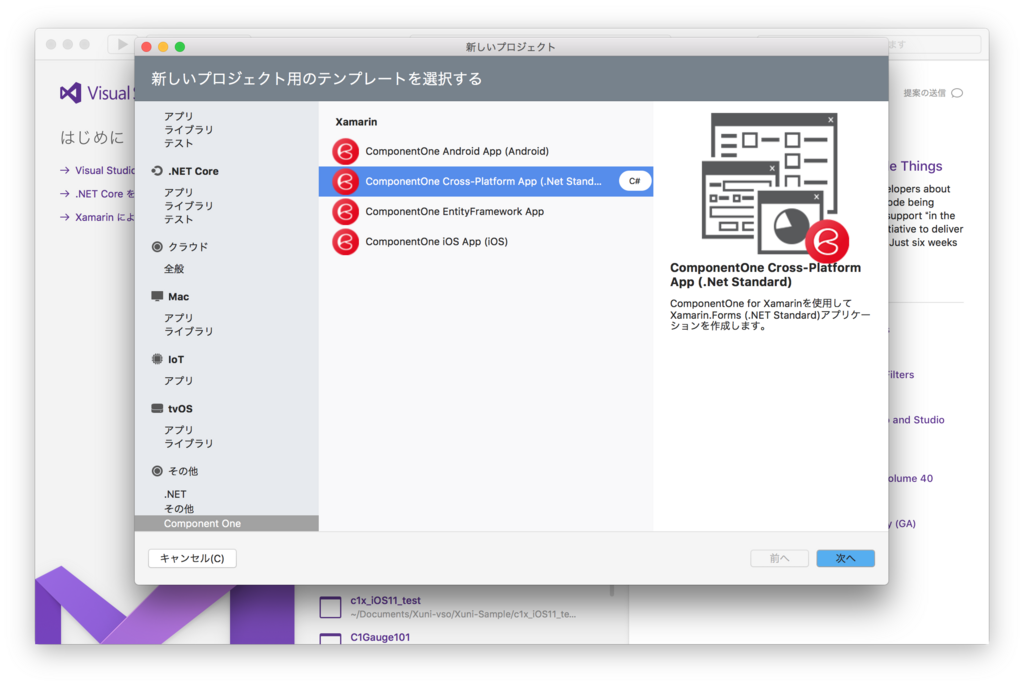This screenshot has width=1024, height=686.
Task: Select the top アプリ category item
Action: click(178, 116)
